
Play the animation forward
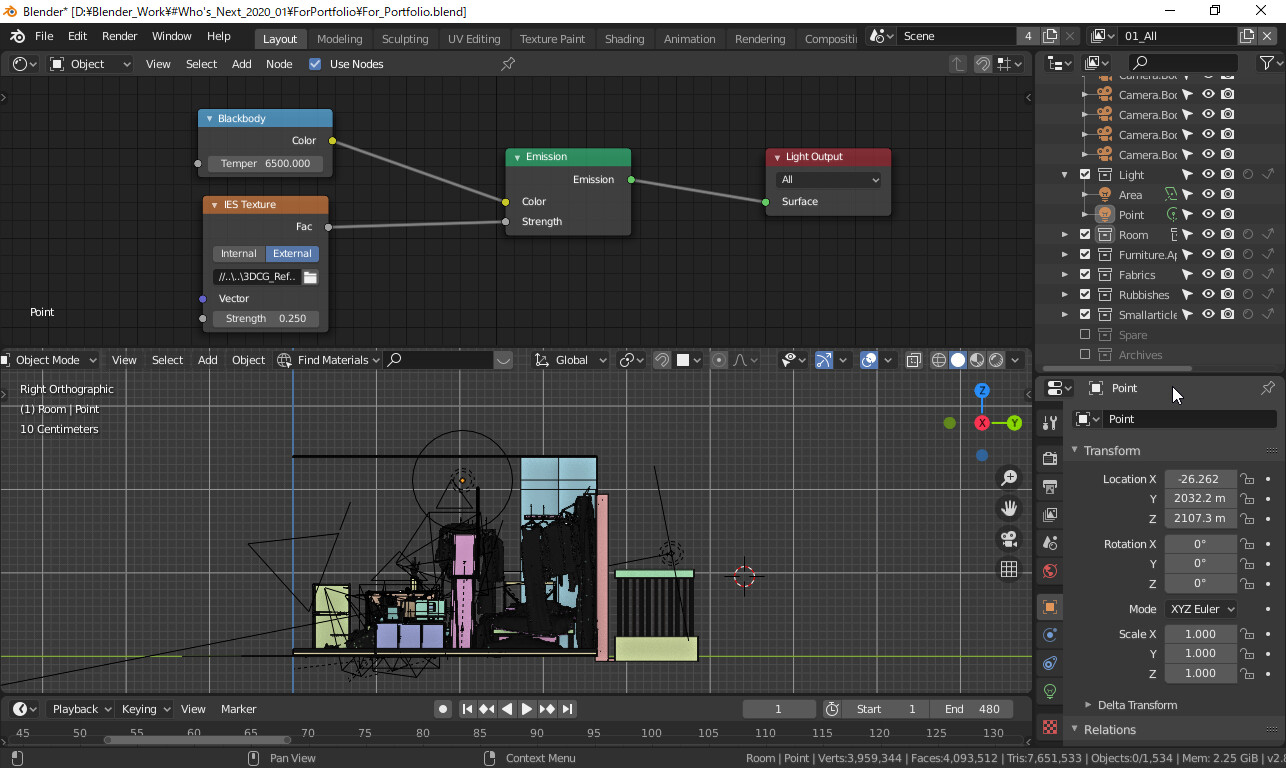click(527, 709)
